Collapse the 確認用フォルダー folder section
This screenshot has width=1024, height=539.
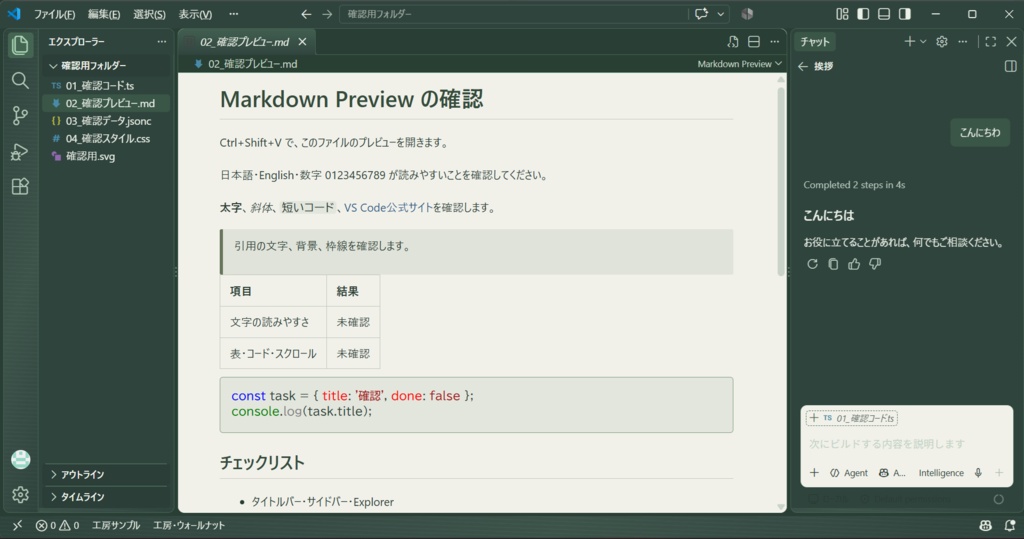pyautogui.click(x=107, y=65)
